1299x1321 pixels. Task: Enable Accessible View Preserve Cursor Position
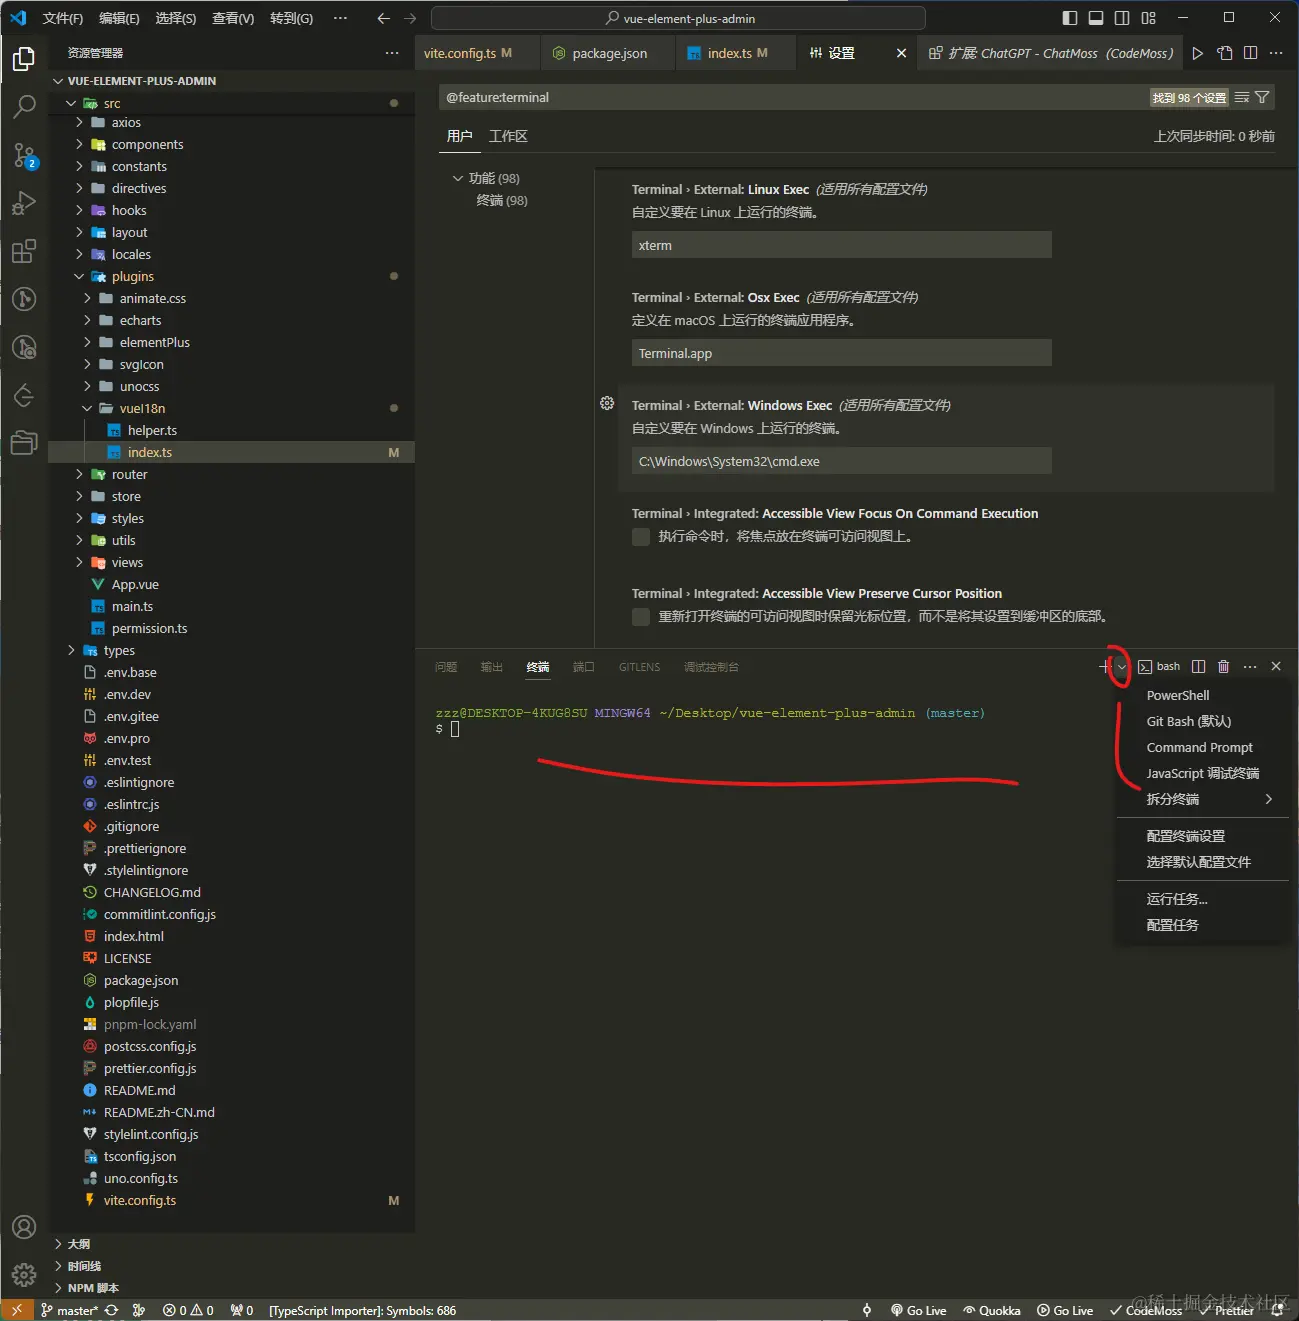point(641,617)
